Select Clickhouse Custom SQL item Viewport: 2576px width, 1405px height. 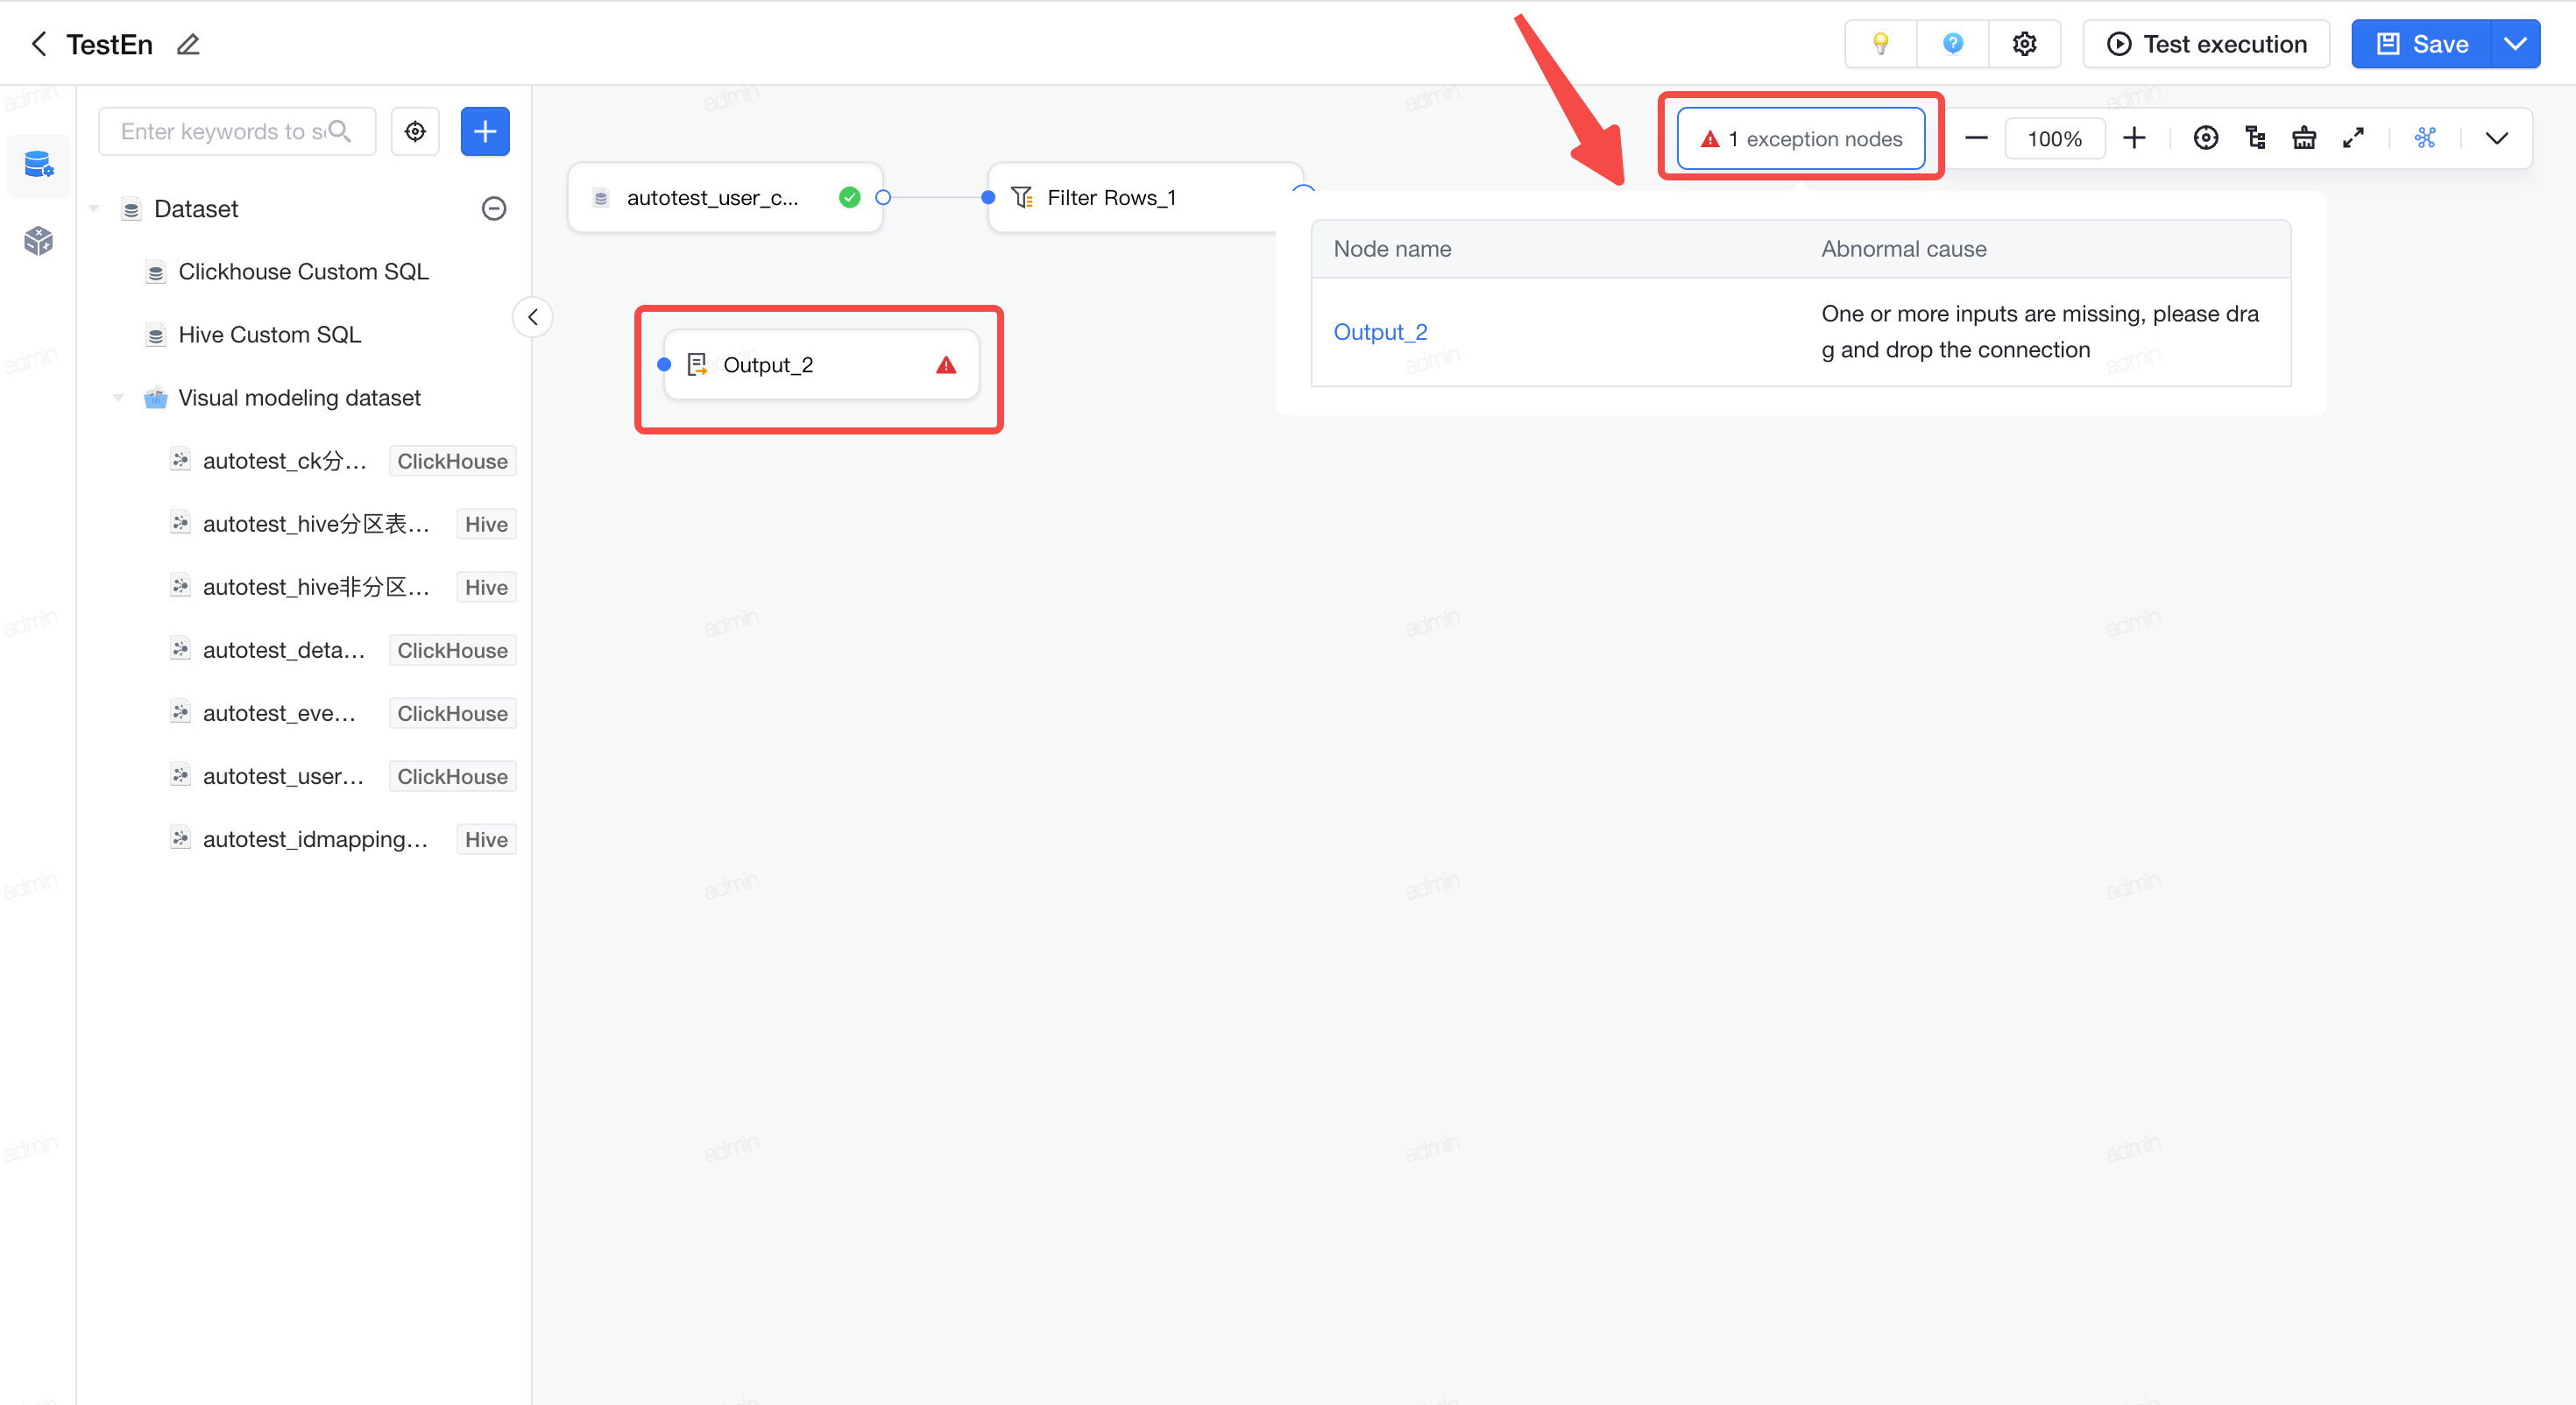303,272
